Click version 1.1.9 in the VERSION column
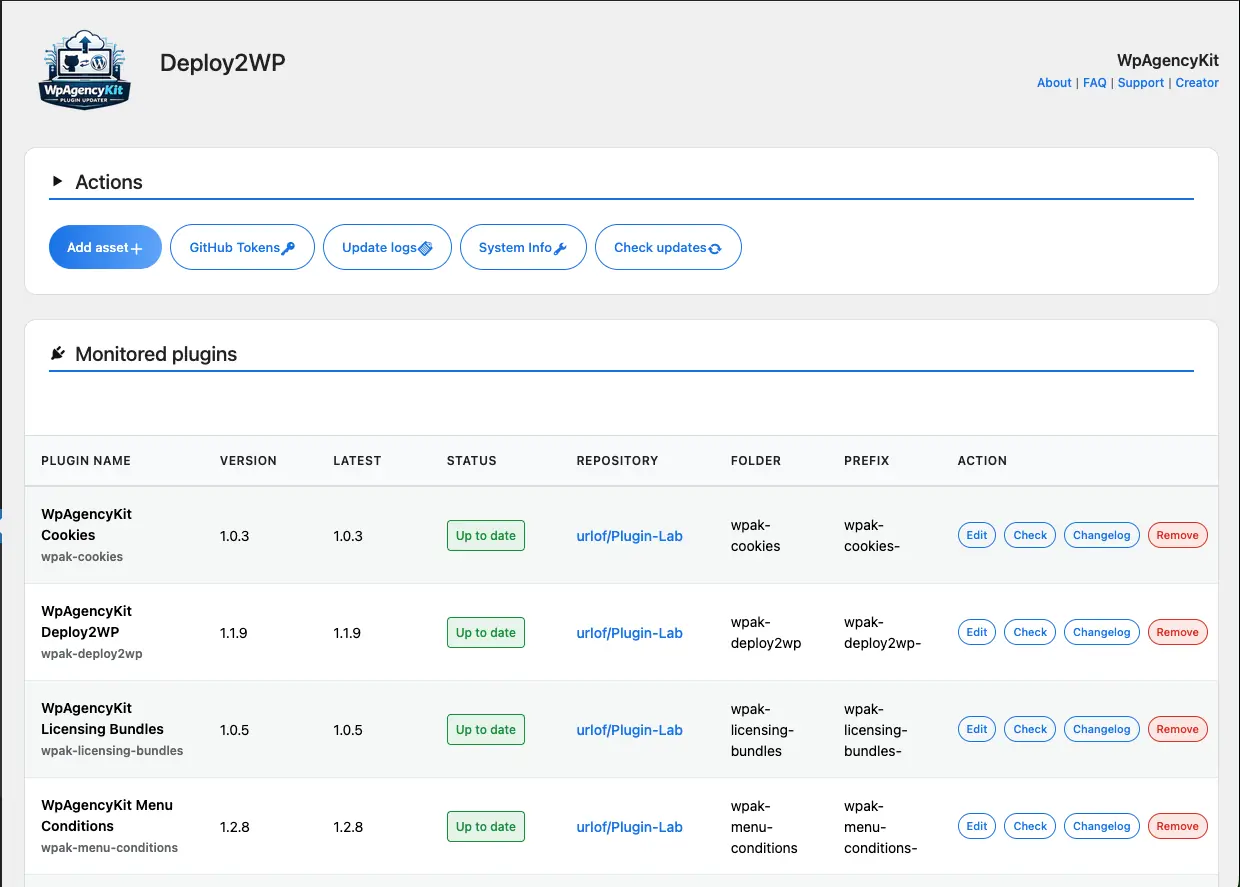Screen dimensions: 1240x887 coord(234,633)
